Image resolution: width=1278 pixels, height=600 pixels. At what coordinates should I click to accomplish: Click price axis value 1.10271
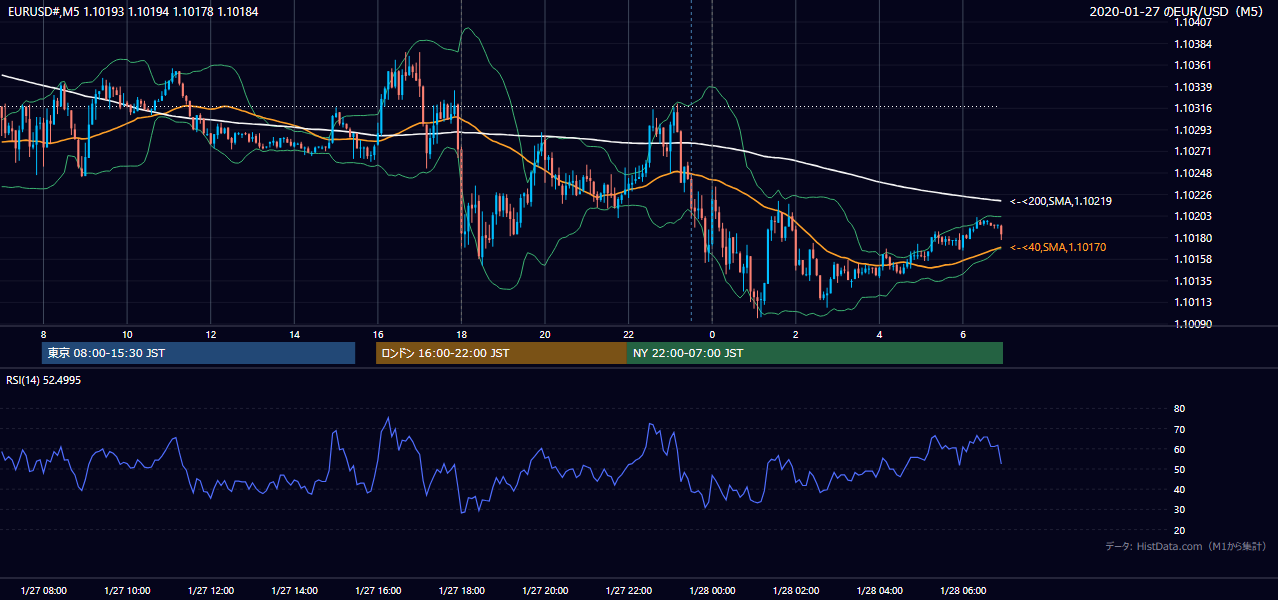[1193, 151]
